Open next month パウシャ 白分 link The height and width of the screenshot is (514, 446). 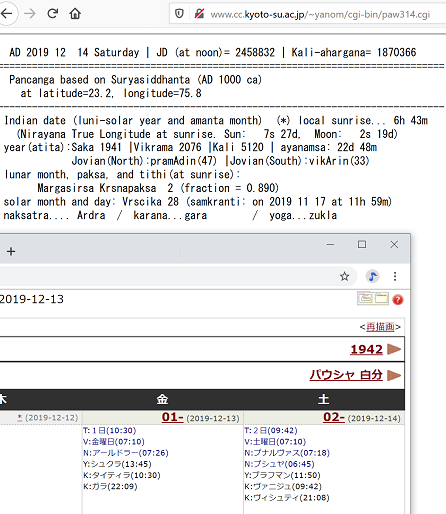346,375
